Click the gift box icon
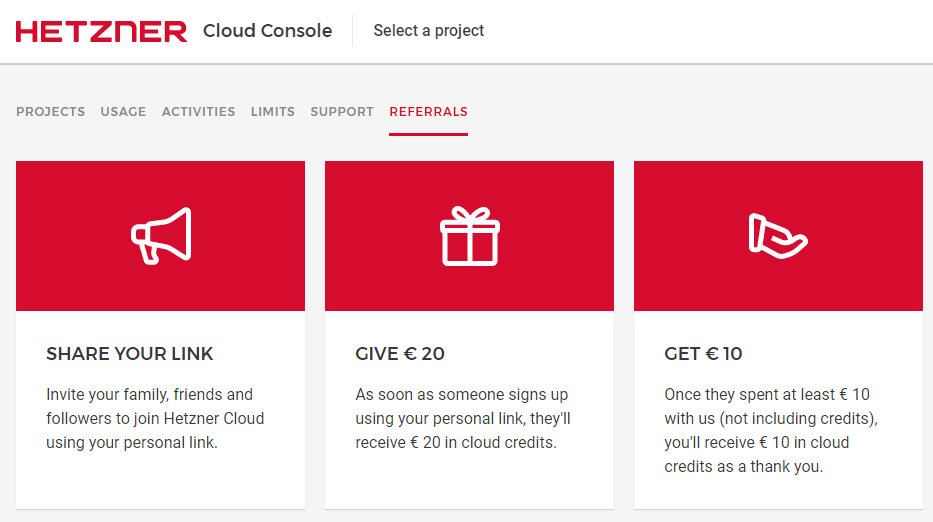 click(469, 236)
